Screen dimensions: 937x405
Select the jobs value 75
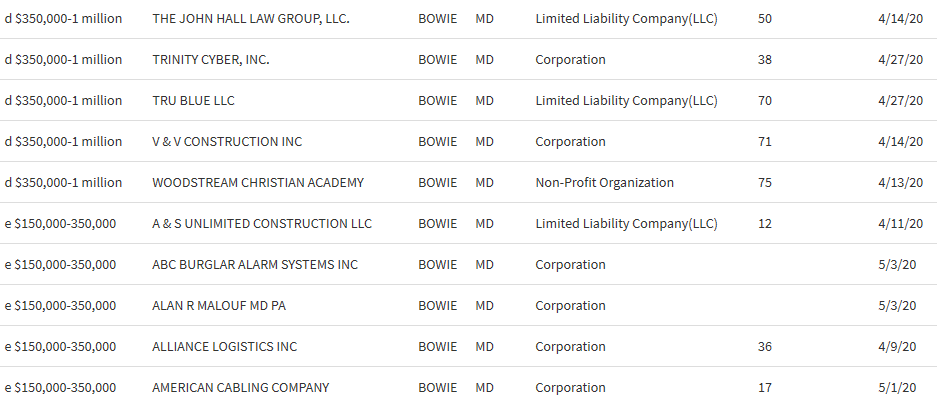coord(765,183)
